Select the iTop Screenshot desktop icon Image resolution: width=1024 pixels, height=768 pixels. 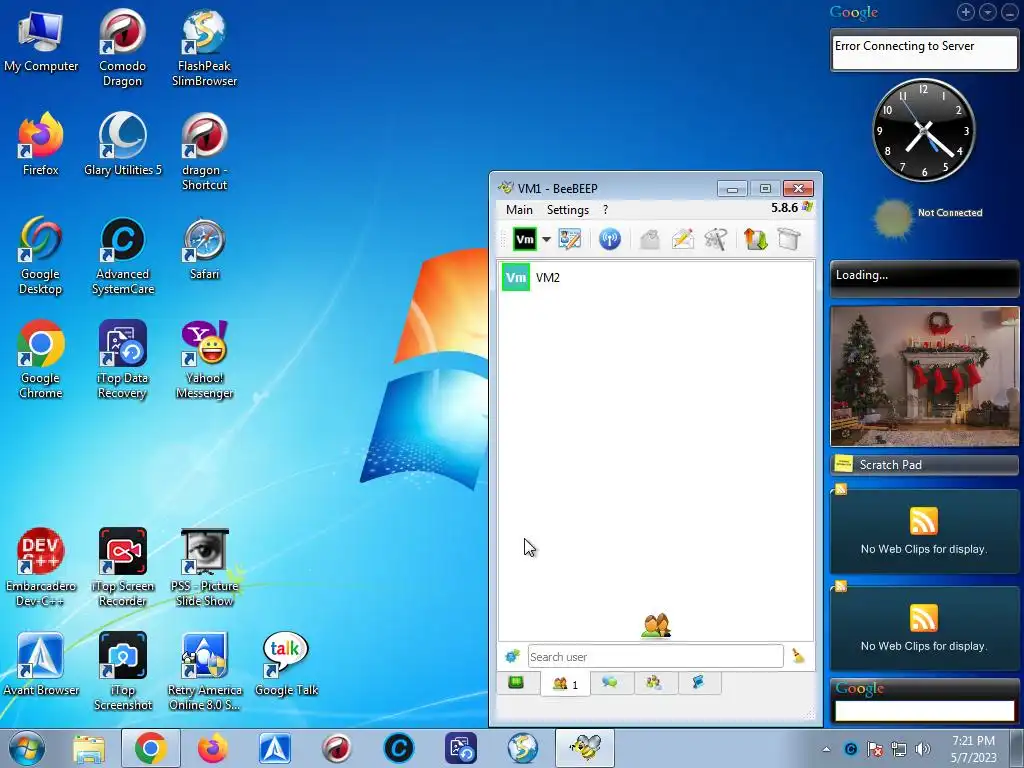pyautogui.click(x=123, y=671)
